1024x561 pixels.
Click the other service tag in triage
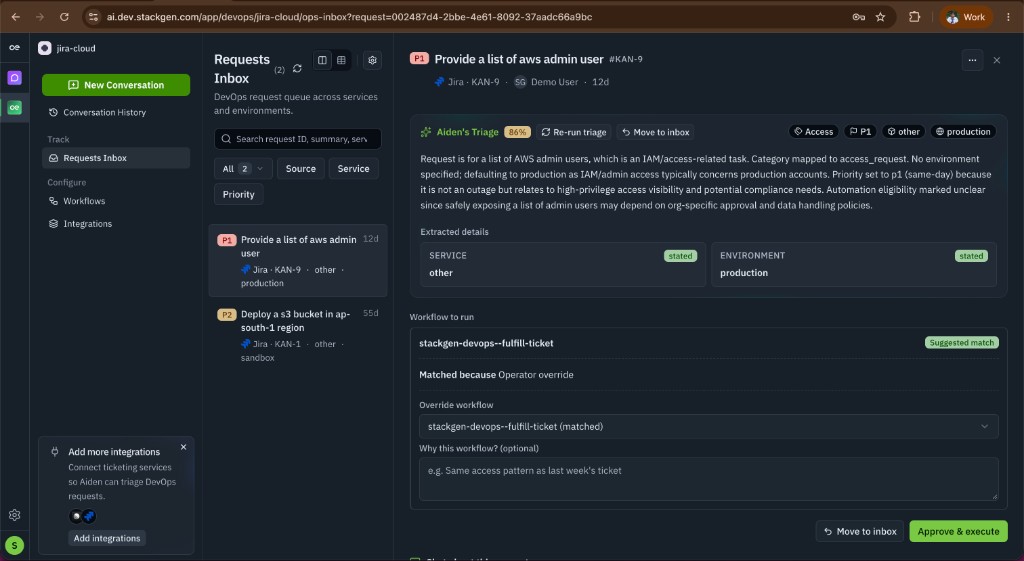click(903, 132)
